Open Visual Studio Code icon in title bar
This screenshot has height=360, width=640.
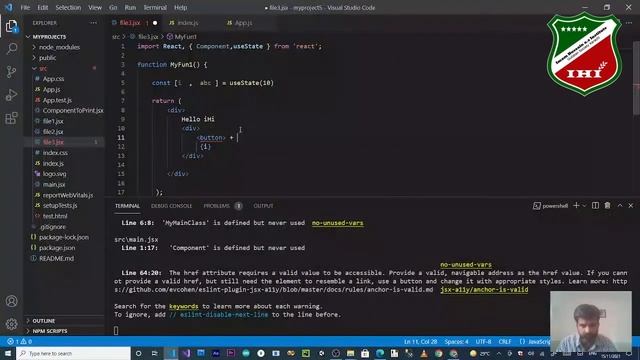(8, 7)
